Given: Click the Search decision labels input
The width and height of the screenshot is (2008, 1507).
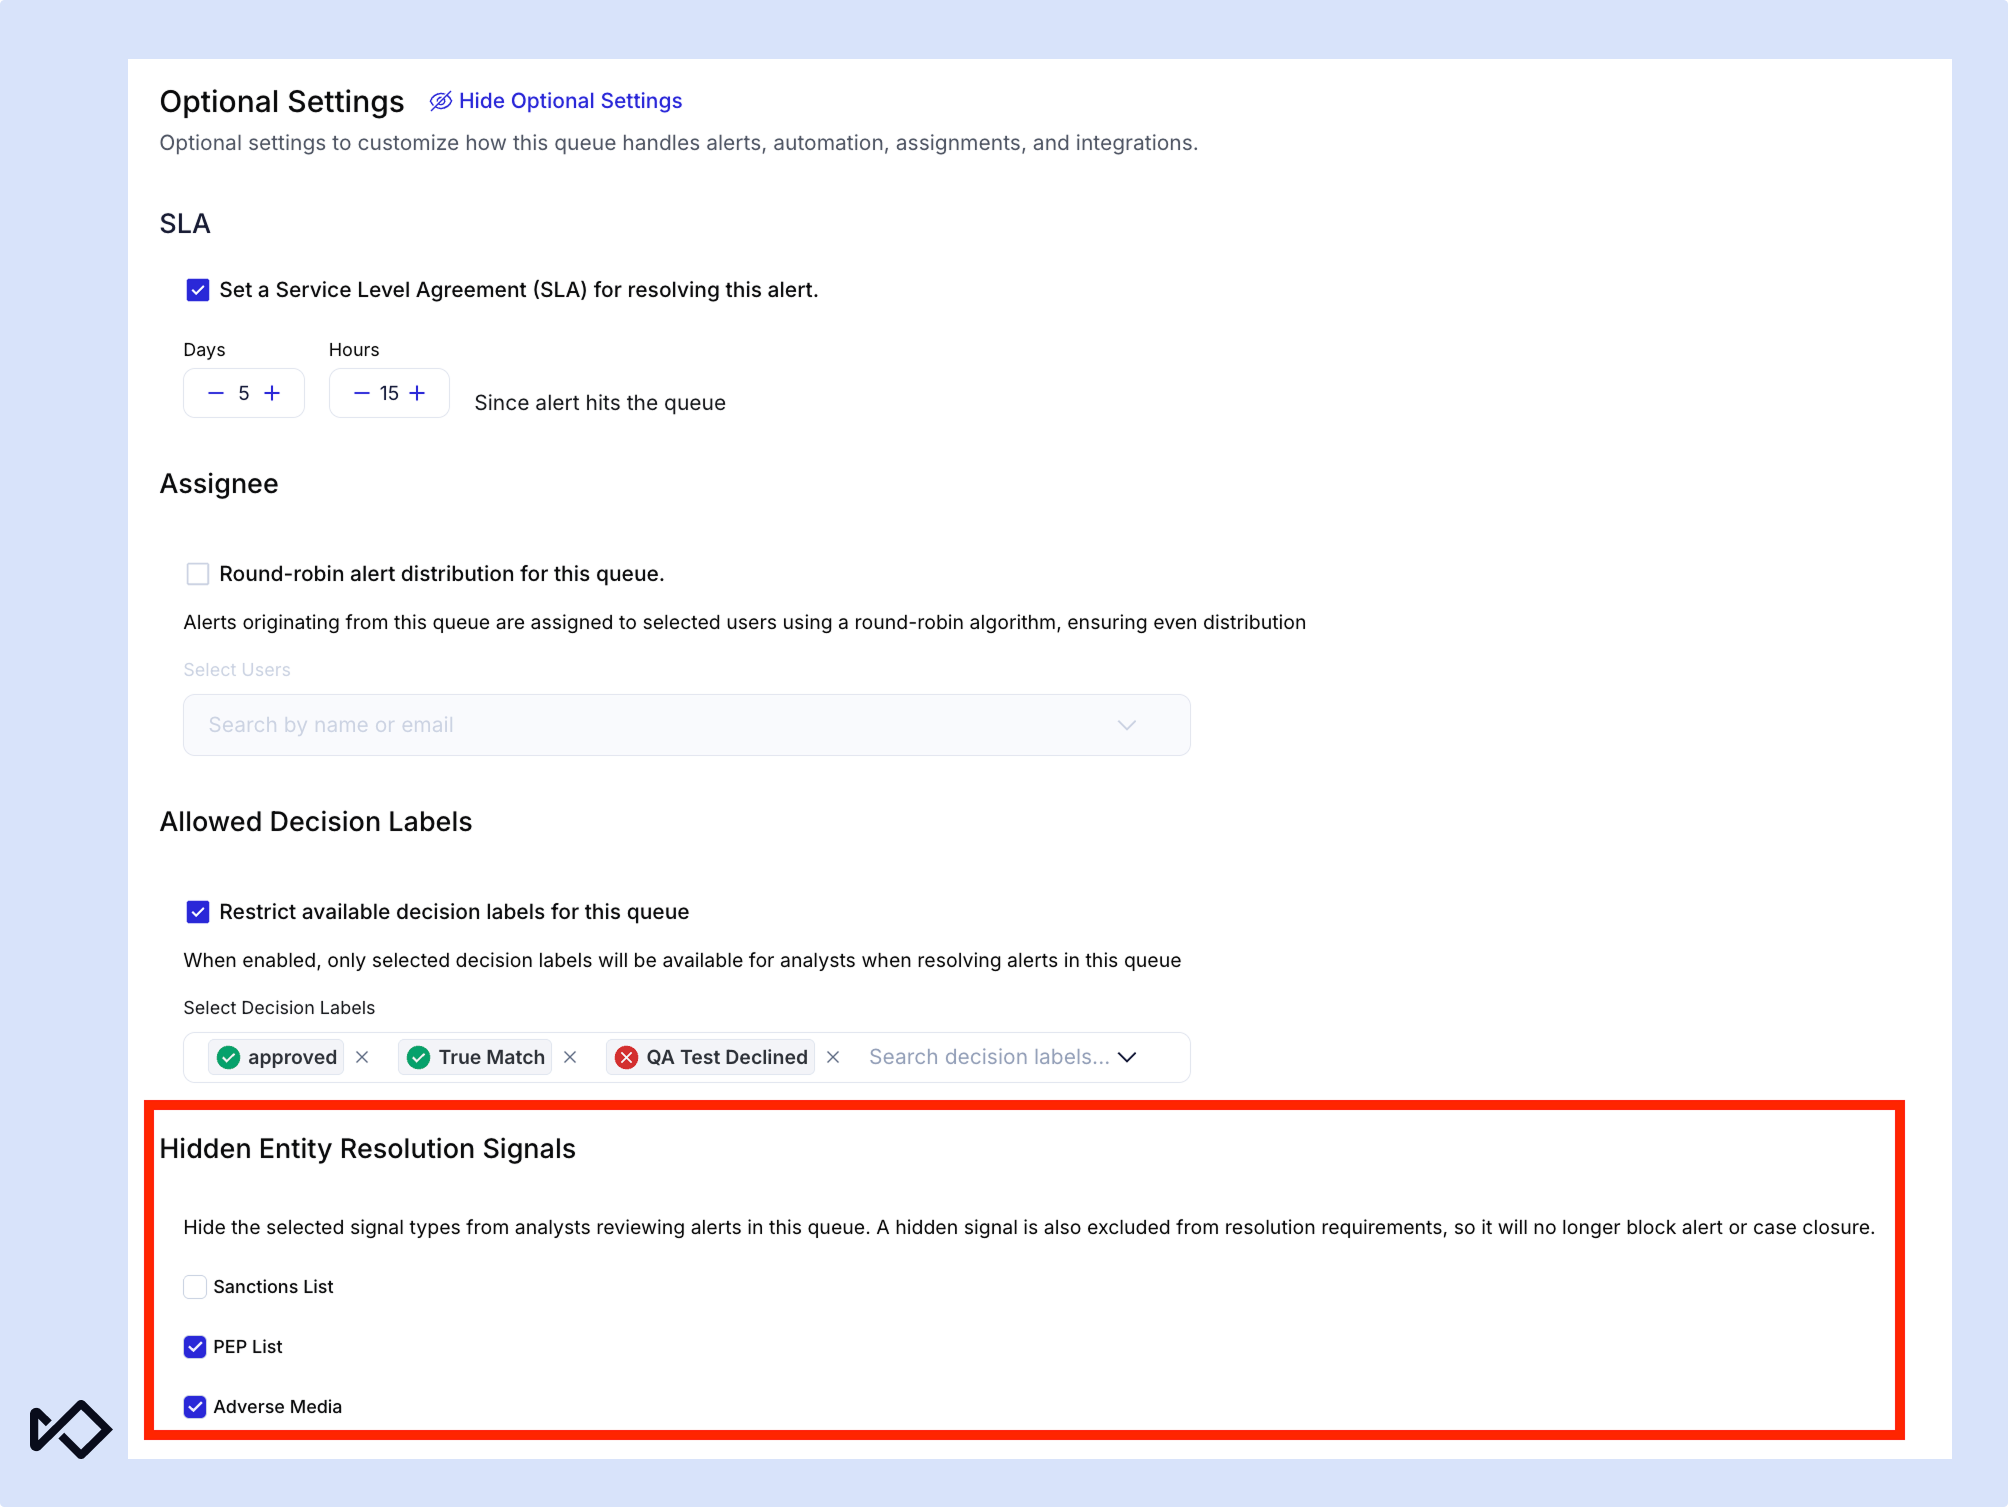Looking at the screenshot, I should [989, 1057].
